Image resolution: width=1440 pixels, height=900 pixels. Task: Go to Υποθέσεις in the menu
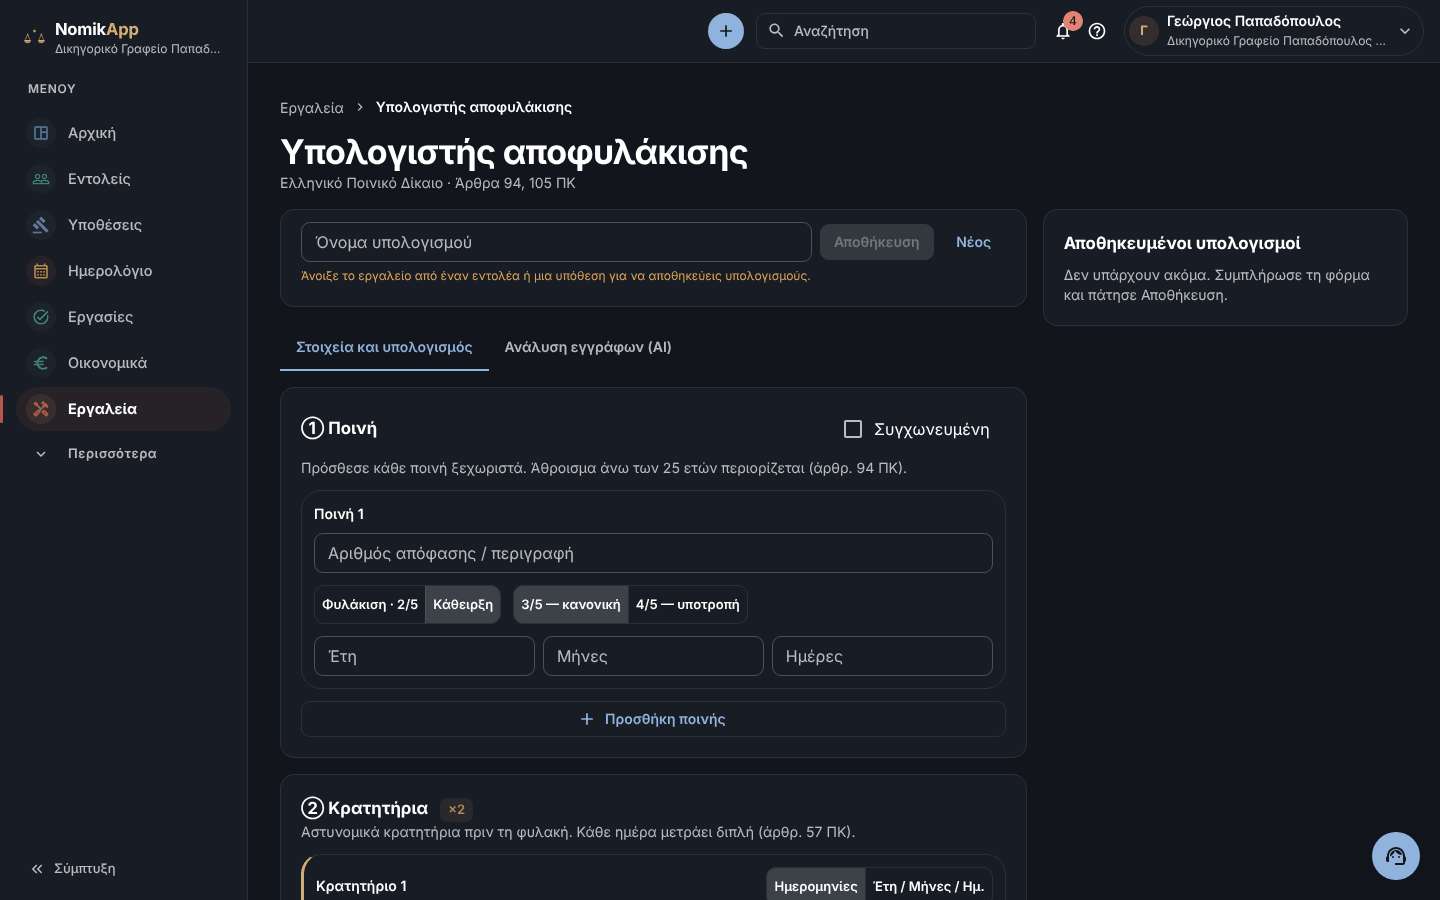click(124, 225)
